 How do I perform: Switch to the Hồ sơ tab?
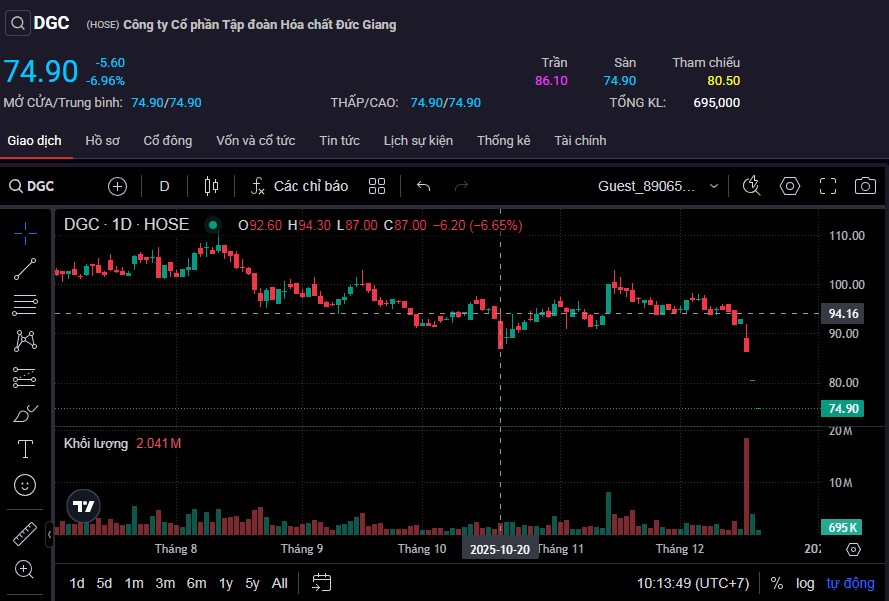point(102,141)
